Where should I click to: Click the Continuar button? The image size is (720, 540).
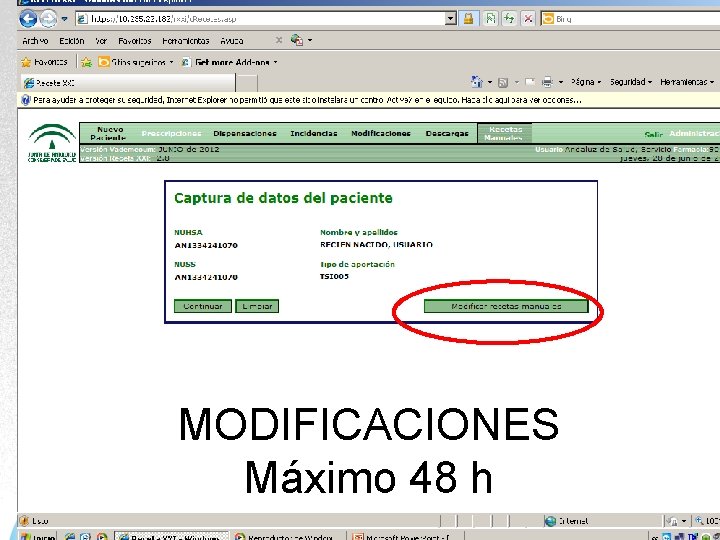coord(202,306)
